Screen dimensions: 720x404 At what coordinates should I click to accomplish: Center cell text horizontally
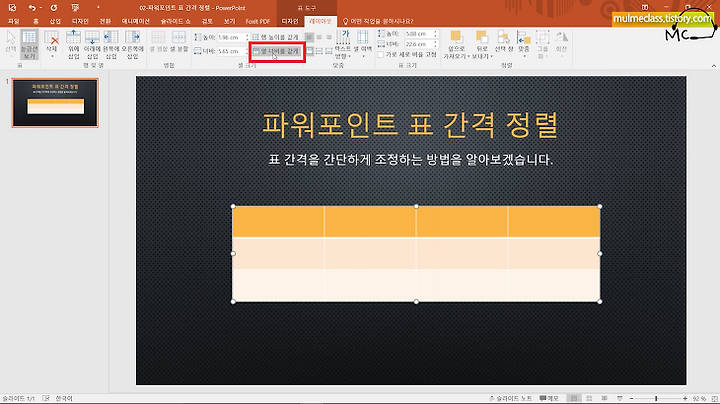[319, 37]
